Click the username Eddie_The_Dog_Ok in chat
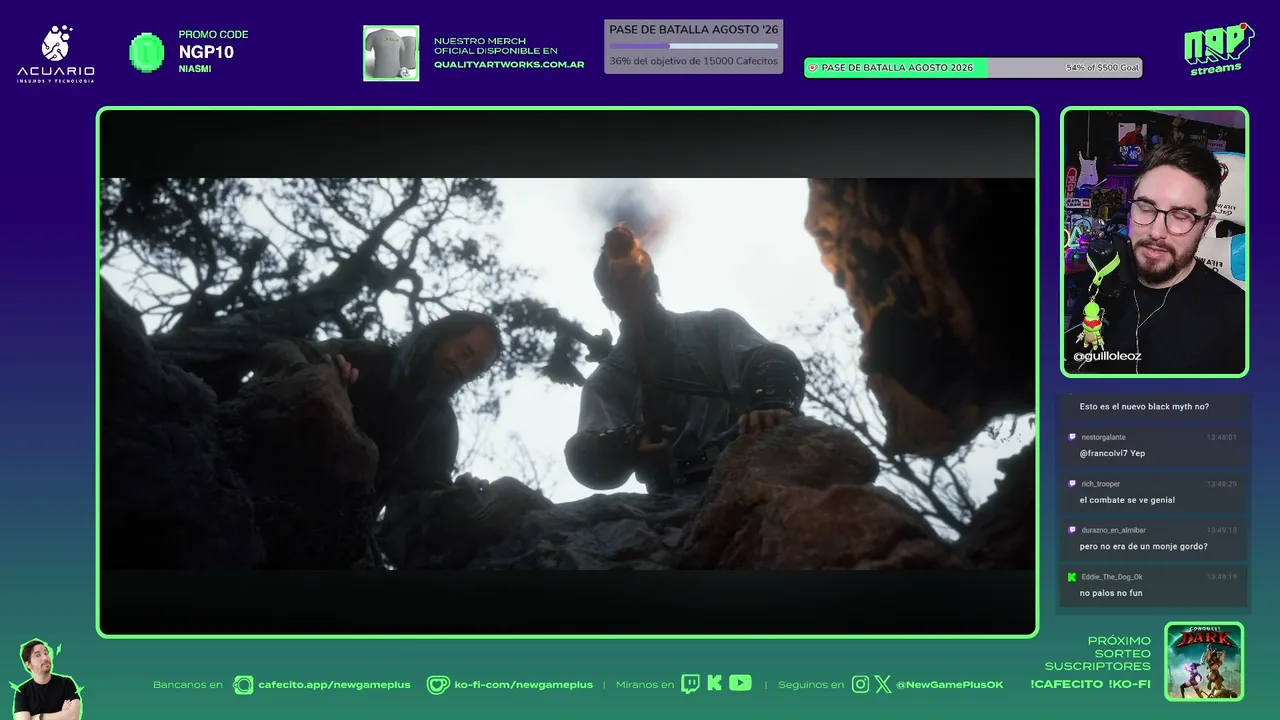 (1111, 577)
